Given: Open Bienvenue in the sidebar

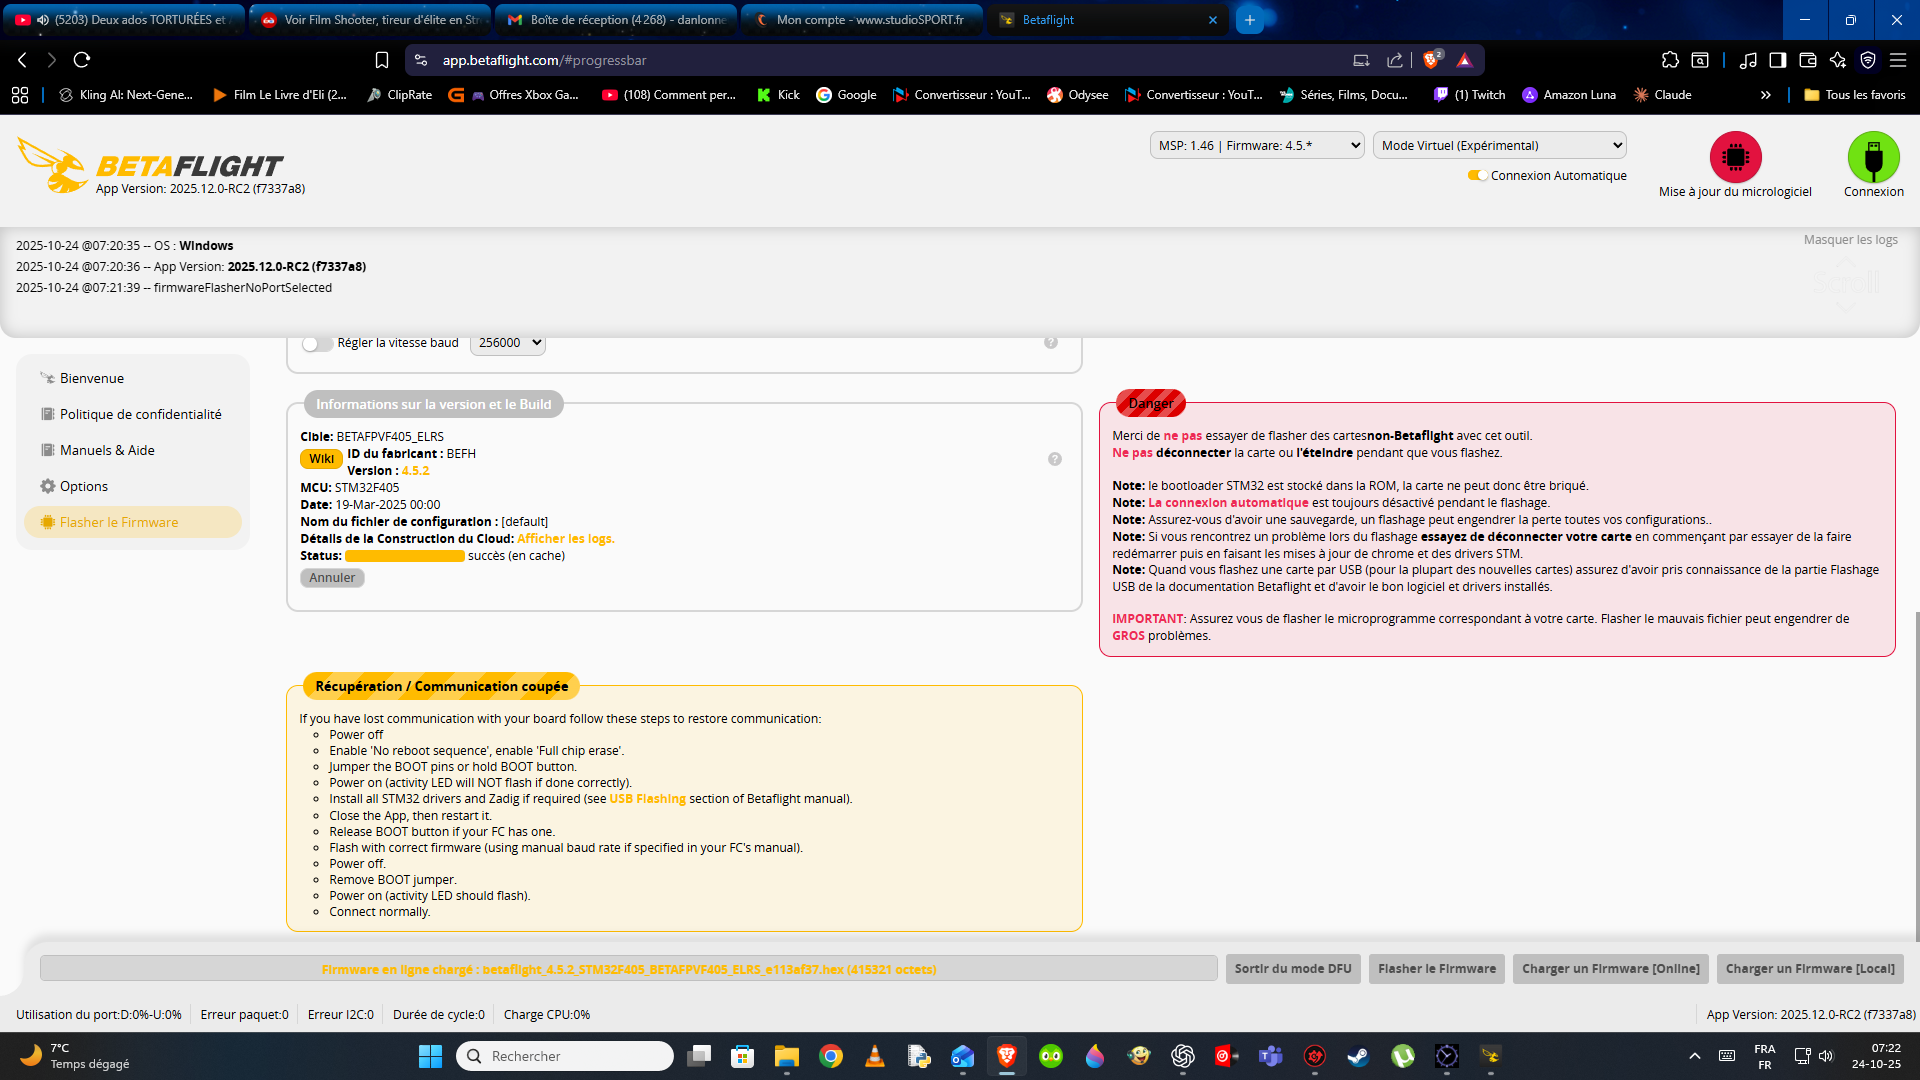Looking at the screenshot, I should 91,378.
